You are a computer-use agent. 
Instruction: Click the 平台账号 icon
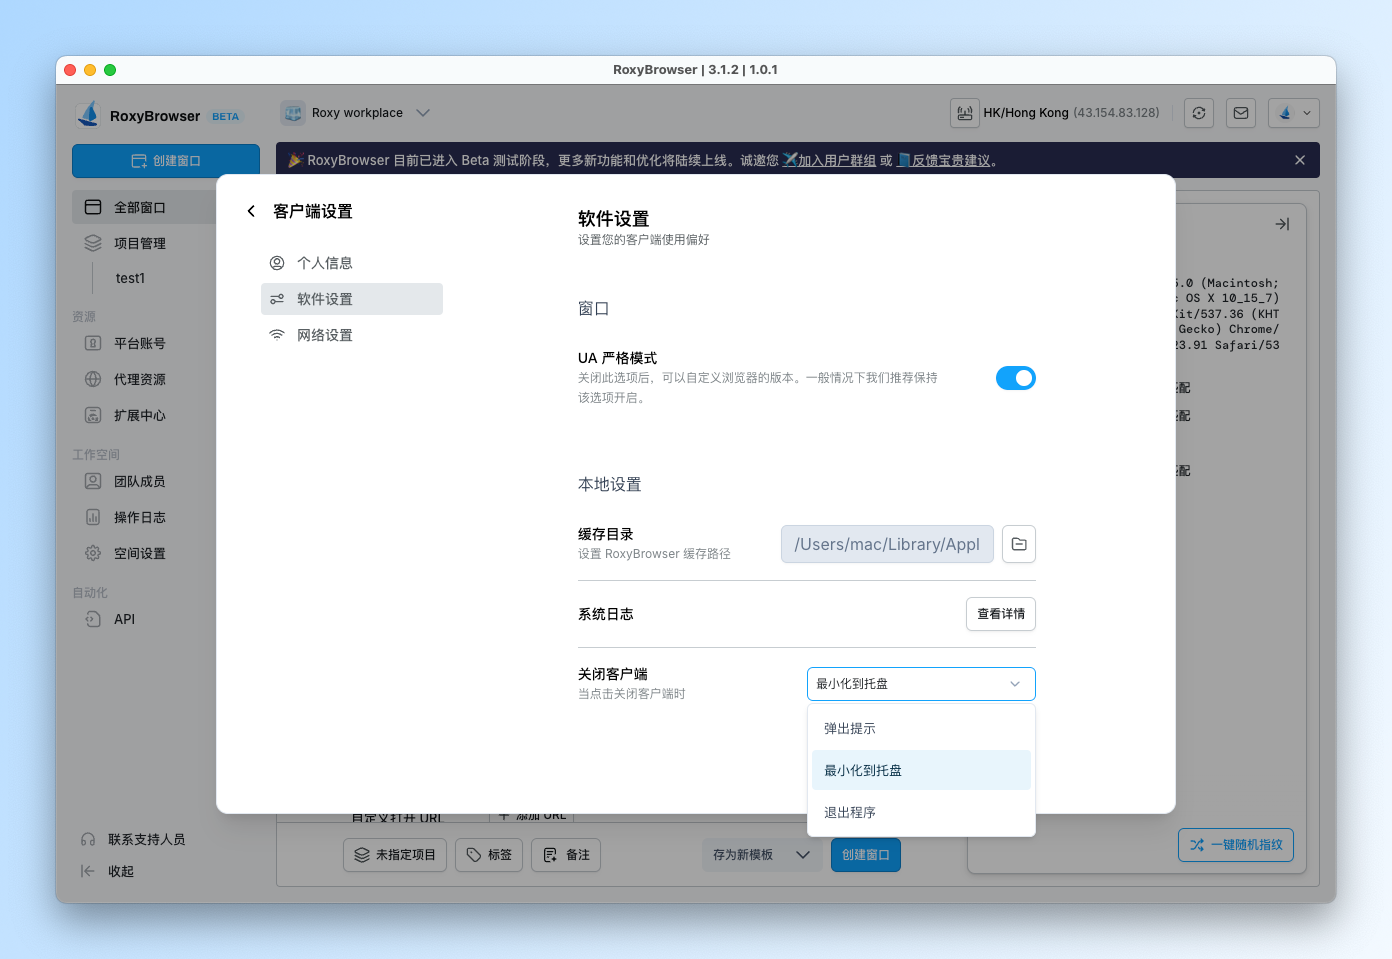(93, 343)
